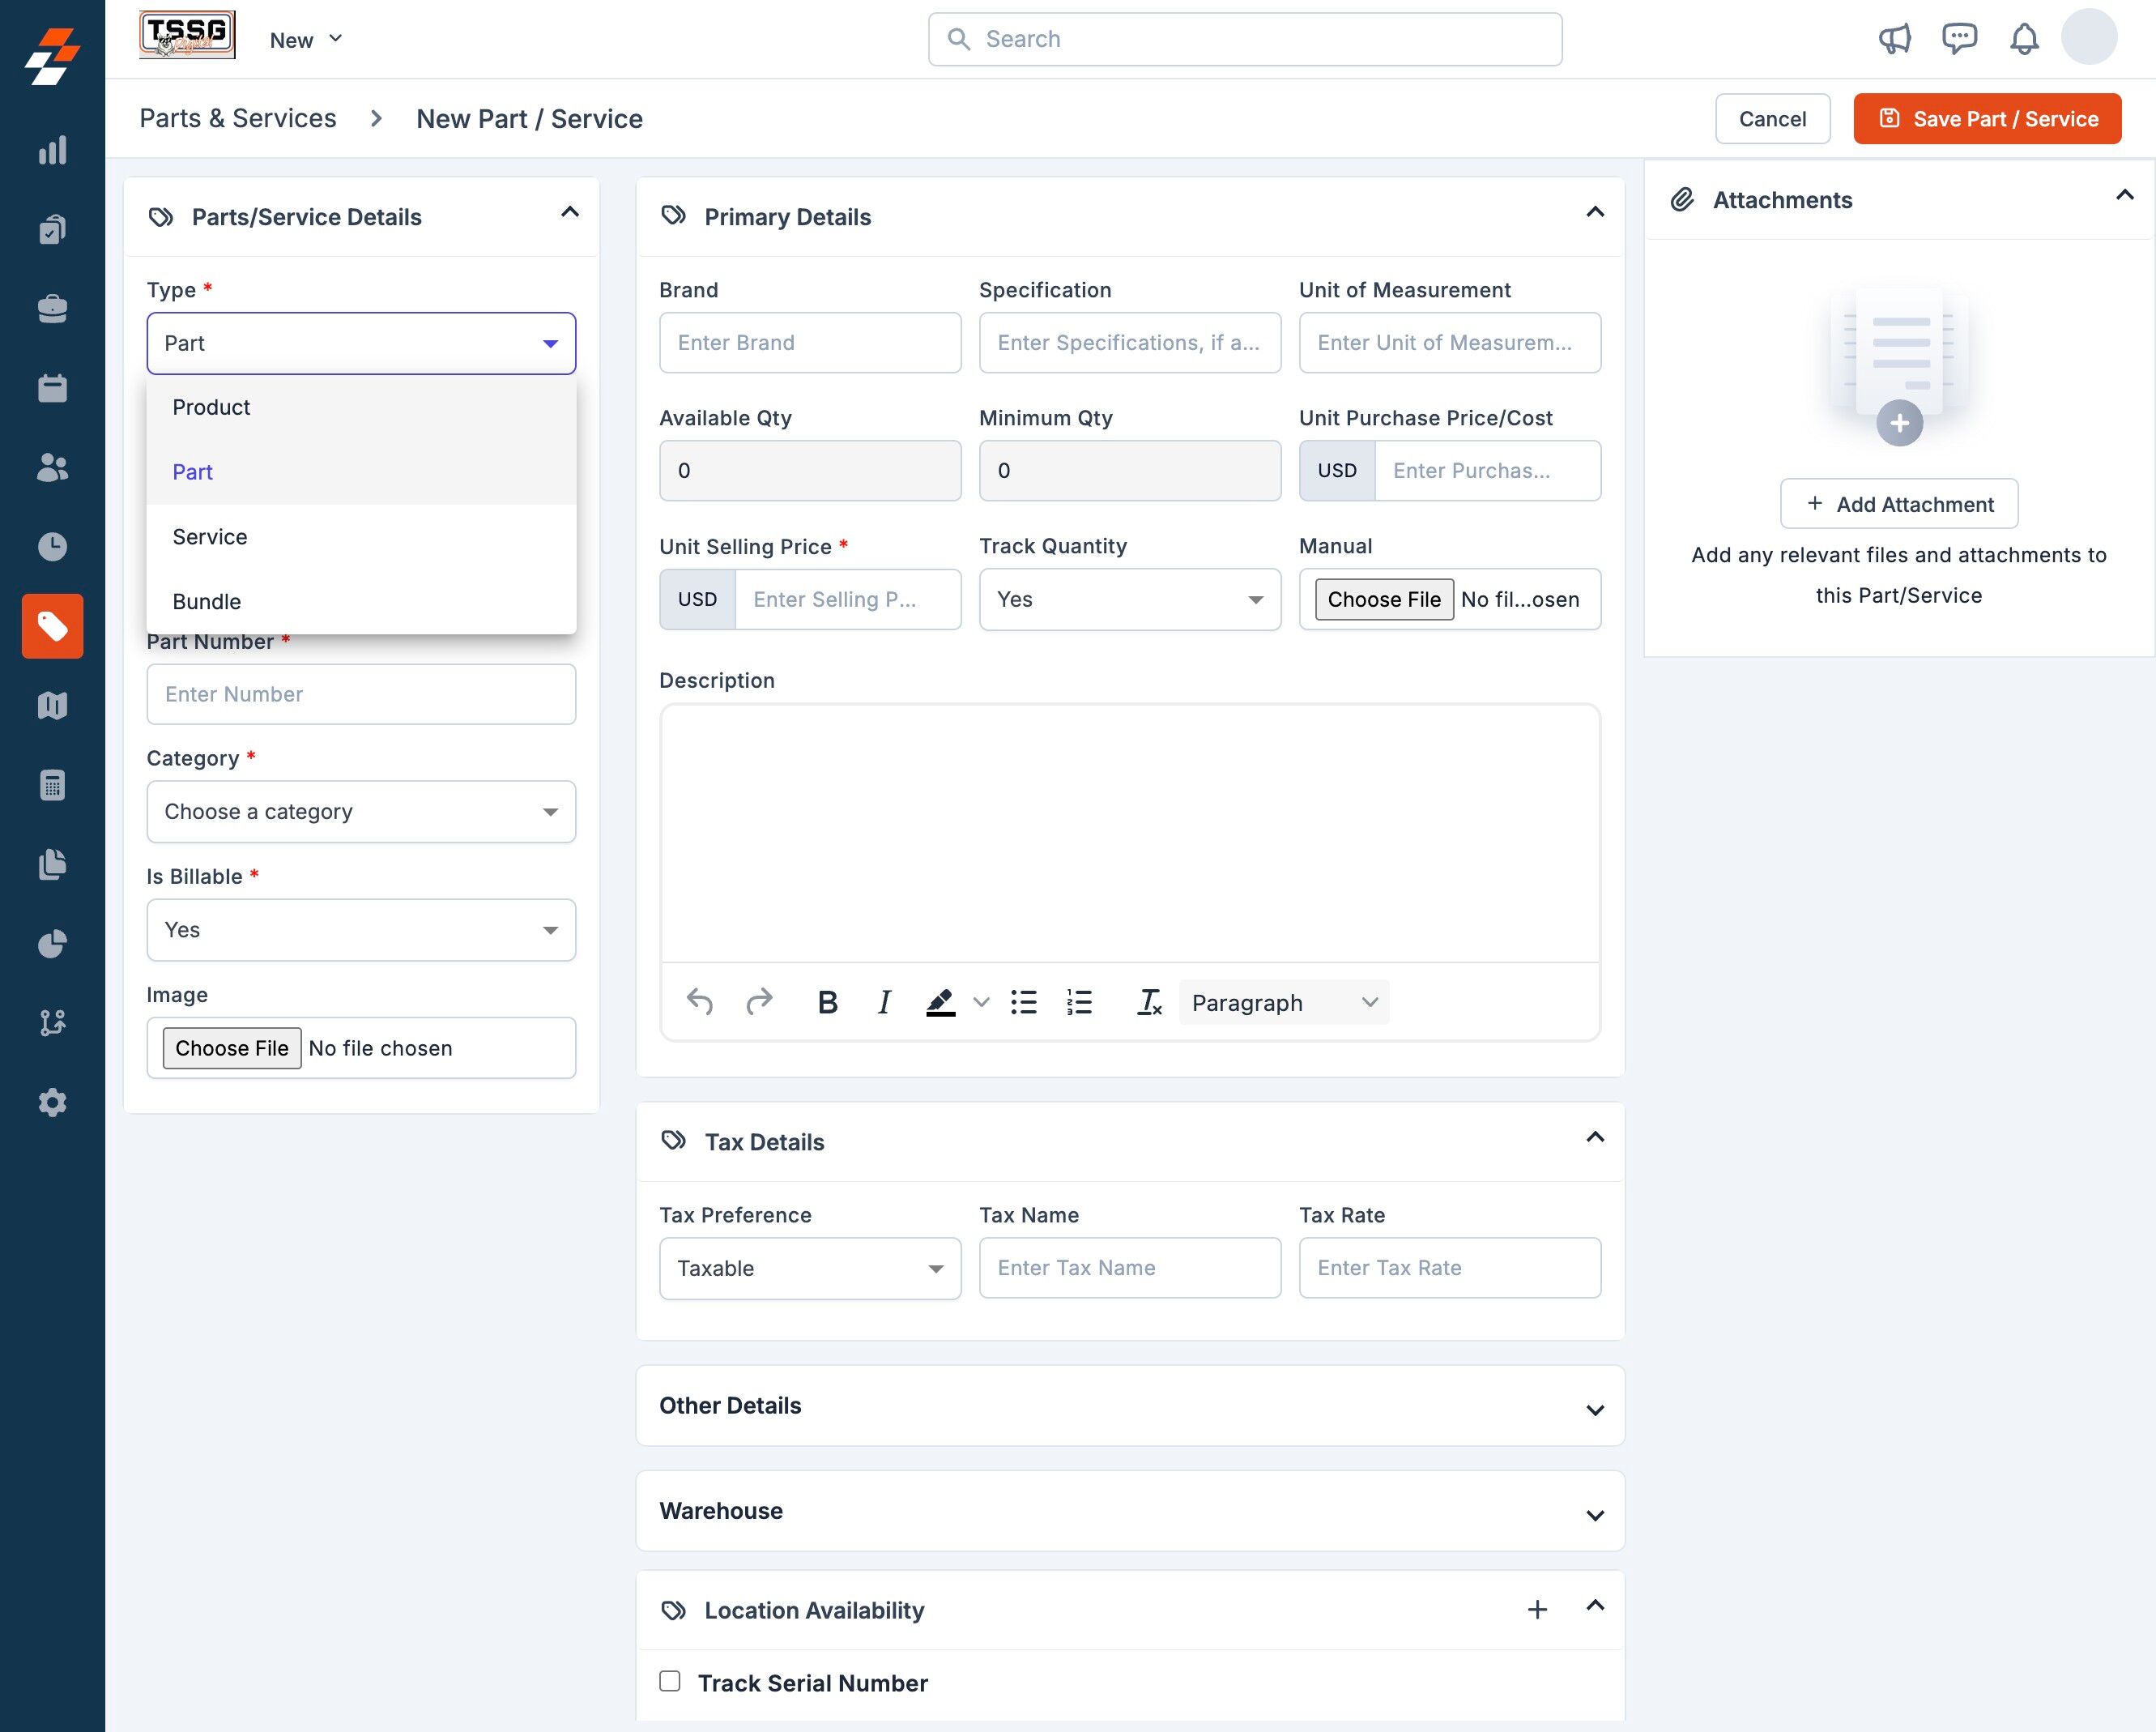Open the highlight color picker arrow
Viewport: 2156px width, 1732px height.
pos(981,1002)
